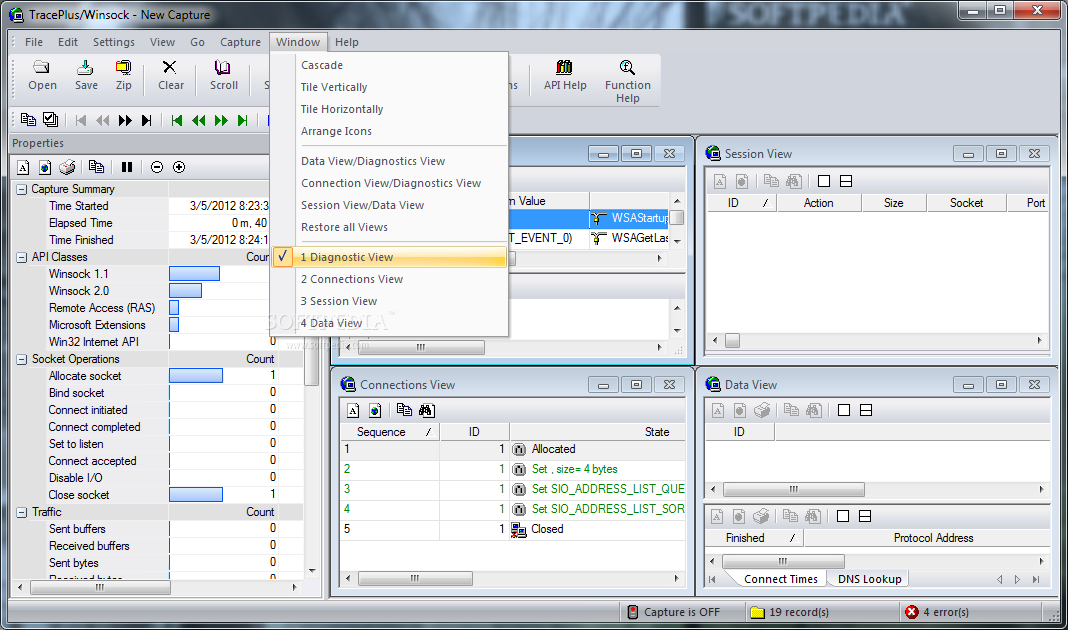Image resolution: width=1068 pixels, height=630 pixels.
Task: Click the Connections View horizontal scrollbar thumb
Action: point(415,578)
